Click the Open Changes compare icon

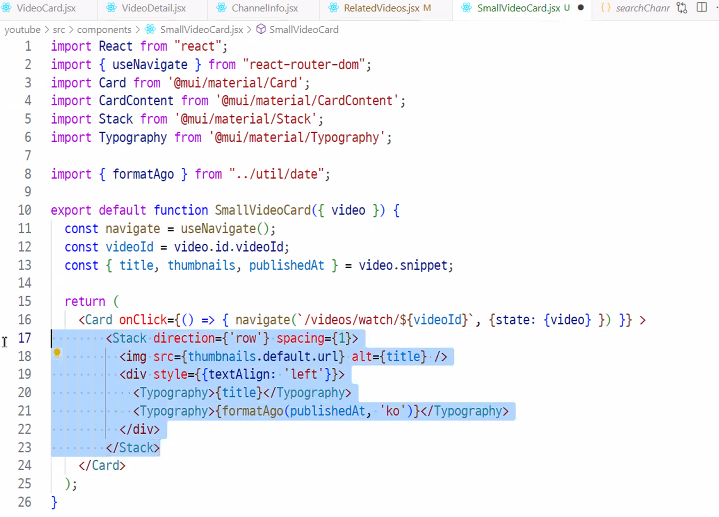point(682,8)
